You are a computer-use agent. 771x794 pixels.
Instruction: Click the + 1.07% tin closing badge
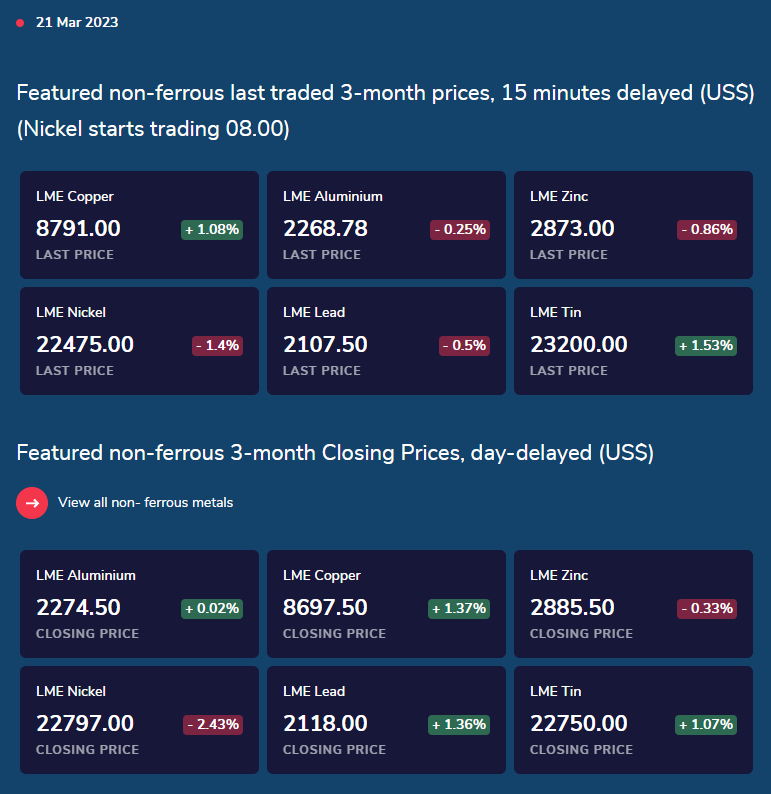[706, 724]
